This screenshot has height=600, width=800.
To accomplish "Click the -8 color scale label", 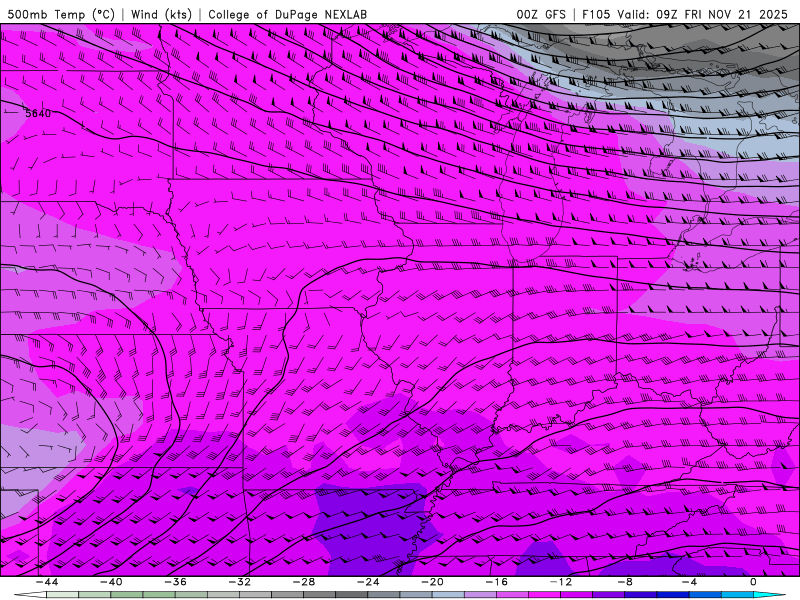I will pyautogui.click(x=626, y=582).
